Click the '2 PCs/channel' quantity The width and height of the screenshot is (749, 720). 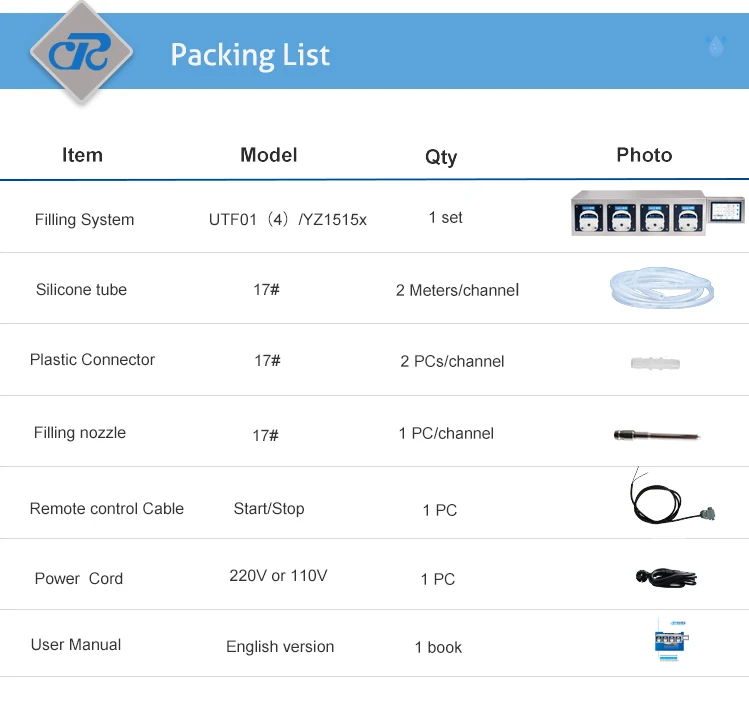tap(452, 362)
